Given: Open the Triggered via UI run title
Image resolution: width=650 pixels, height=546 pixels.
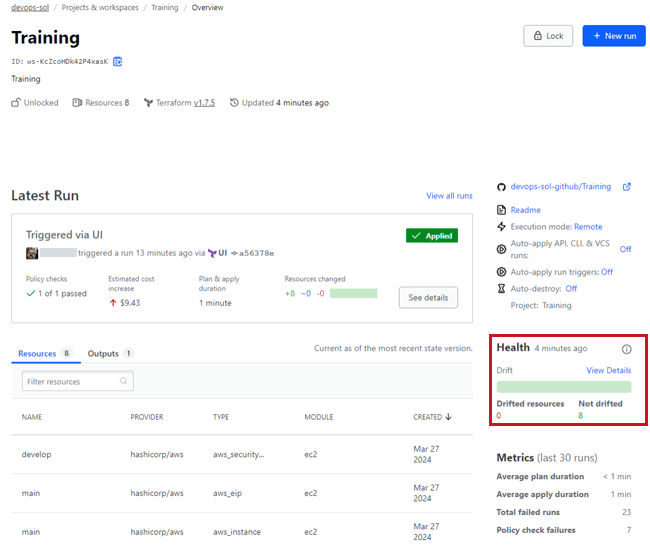Looking at the screenshot, I should 64,235.
